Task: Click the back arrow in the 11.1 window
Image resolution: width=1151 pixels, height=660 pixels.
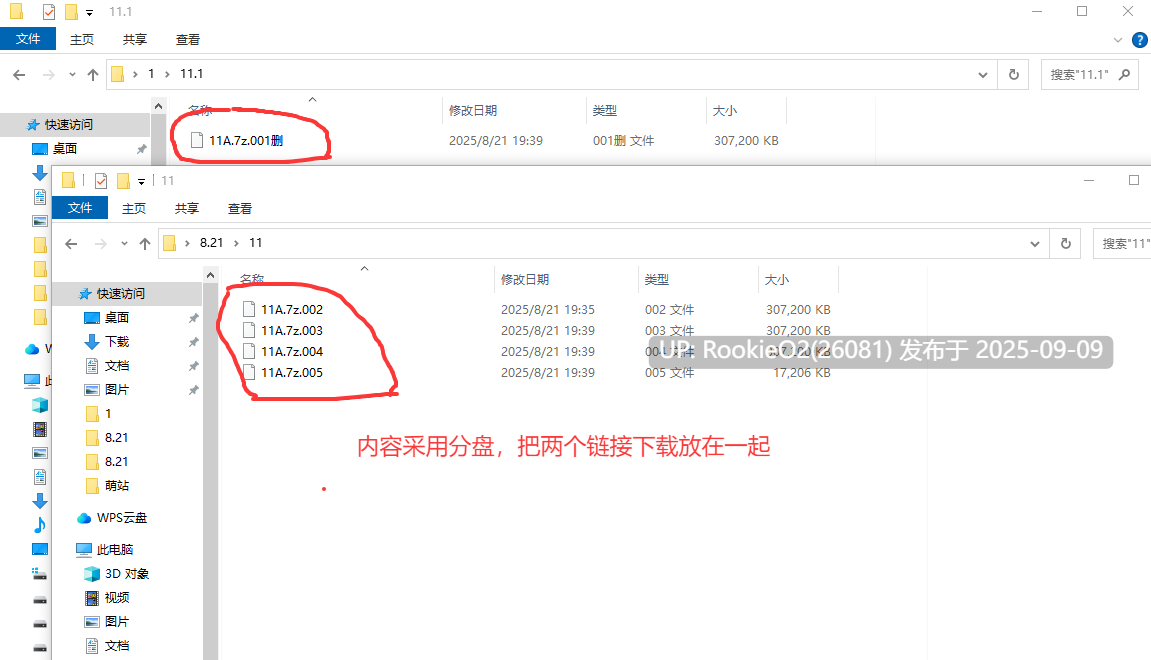Action: click(x=20, y=75)
